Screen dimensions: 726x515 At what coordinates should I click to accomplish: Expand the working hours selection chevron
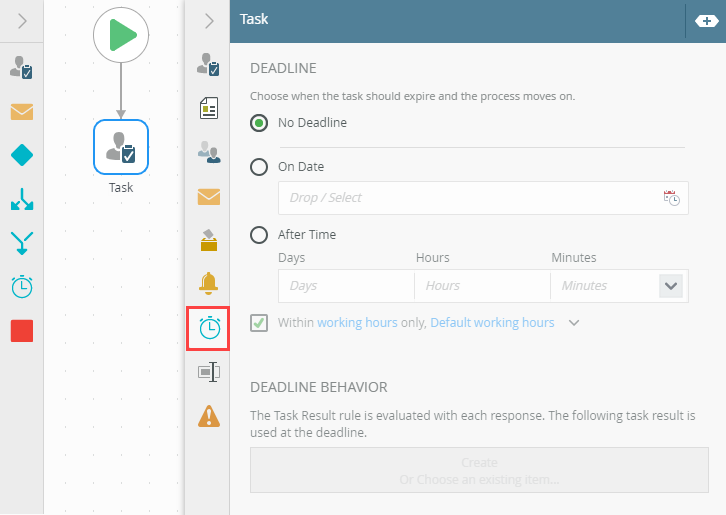tap(574, 323)
